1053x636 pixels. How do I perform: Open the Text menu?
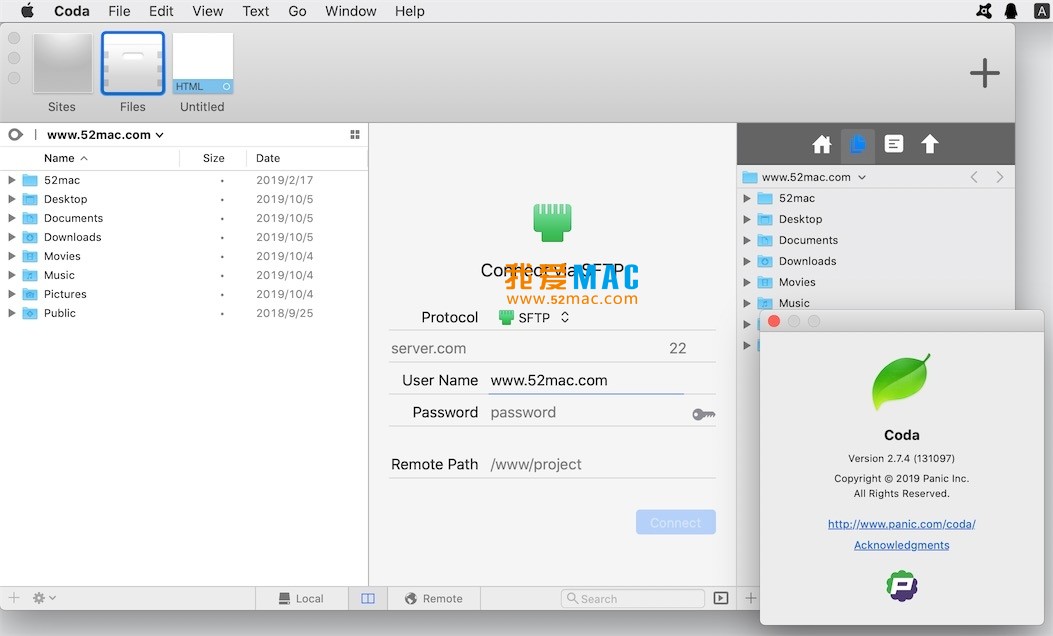point(255,11)
